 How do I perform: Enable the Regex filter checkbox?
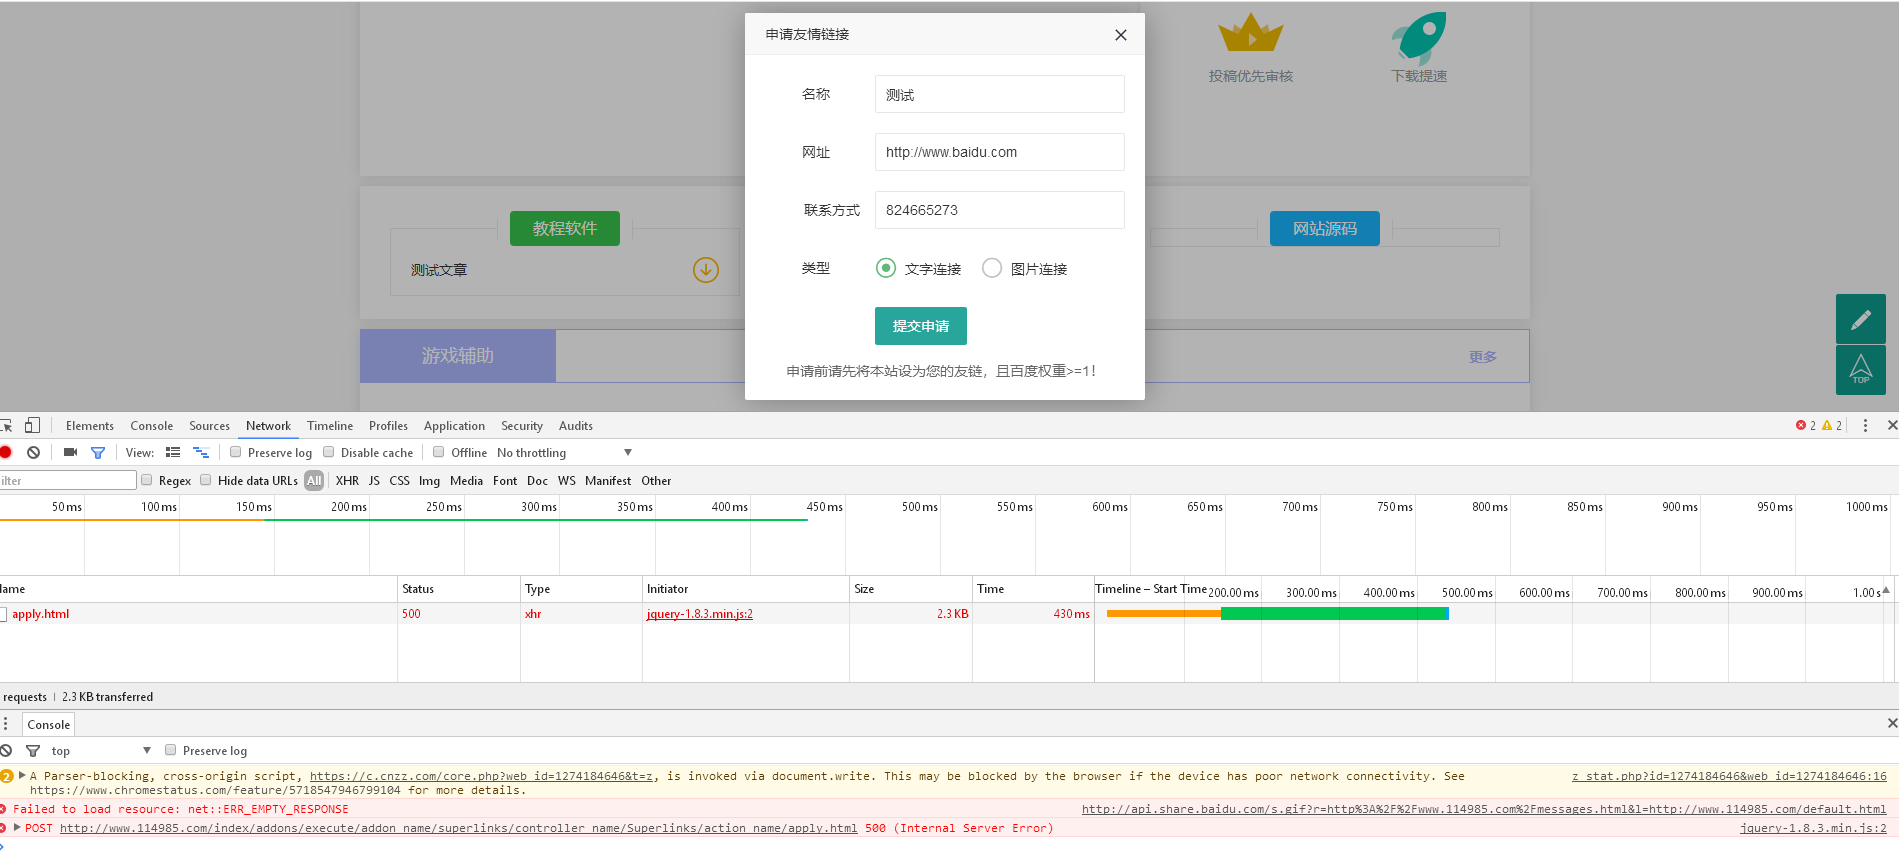pos(147,480)
